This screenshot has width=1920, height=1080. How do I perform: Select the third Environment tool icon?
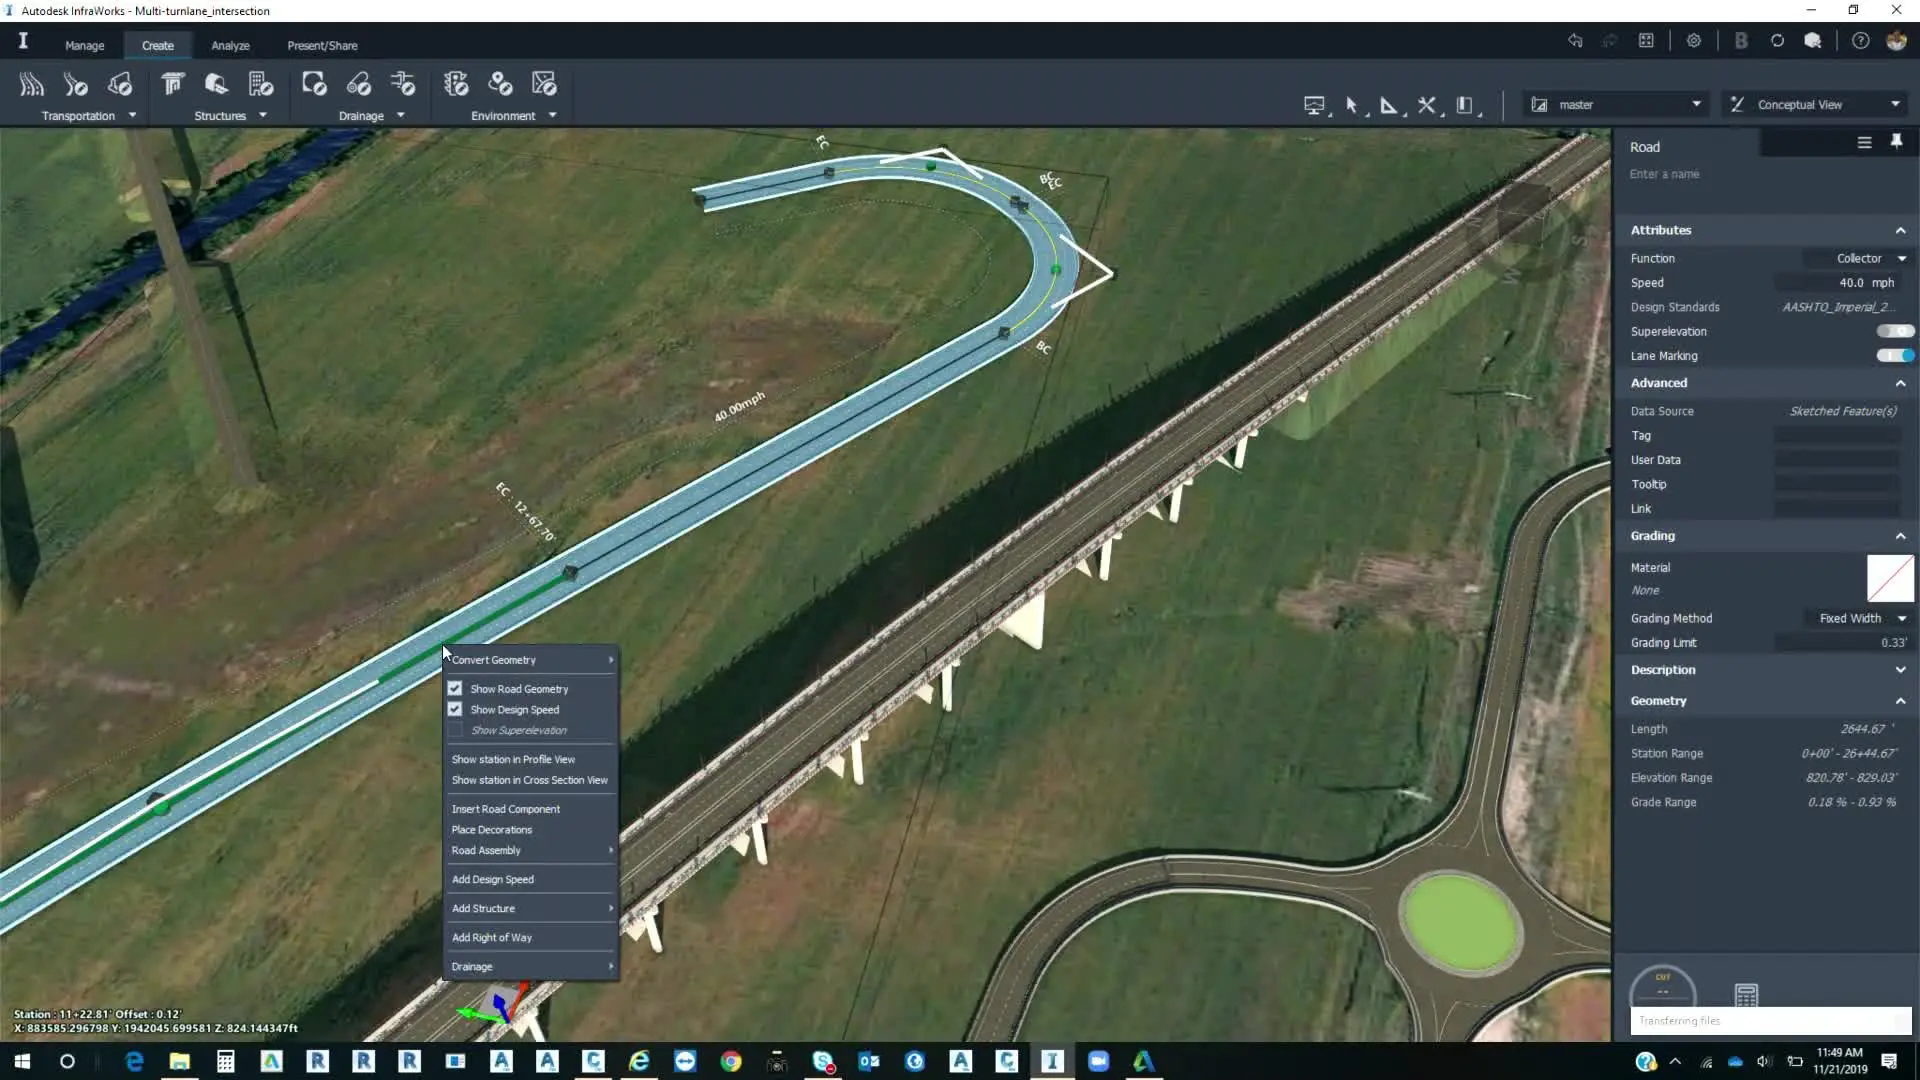point(544,85)
